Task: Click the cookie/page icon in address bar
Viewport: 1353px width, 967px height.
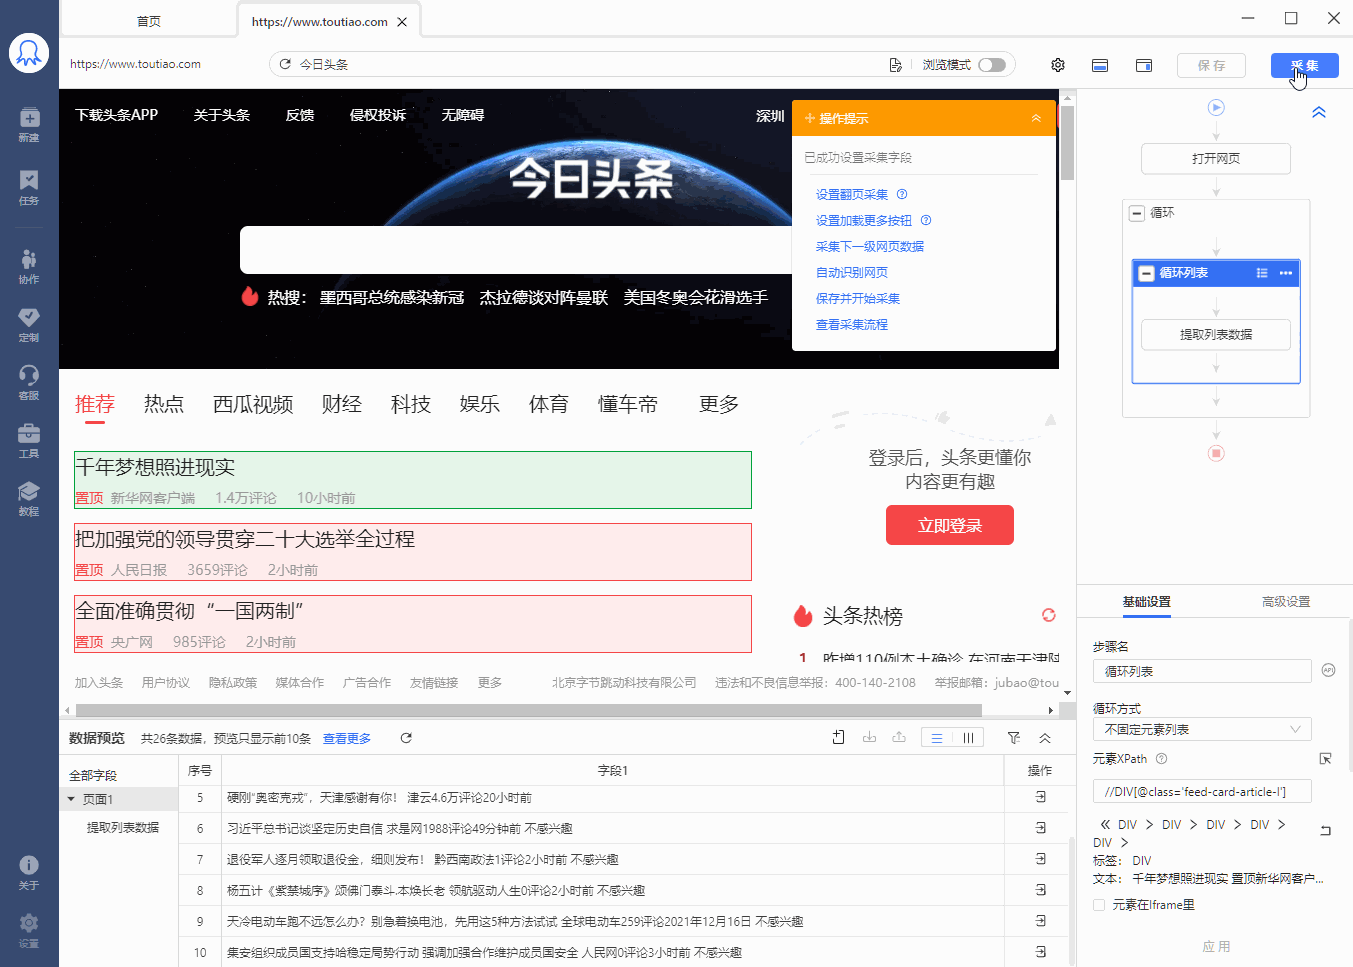Action: click(x=895, y=65)
